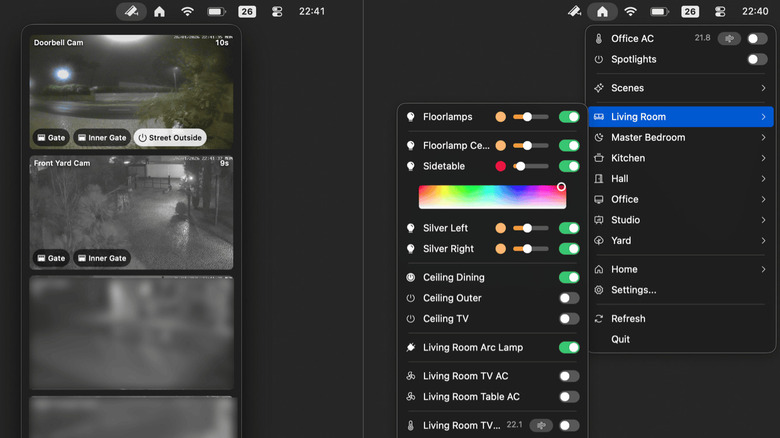
Task: Turn off Silver Left switch
Action: click(x=569, y=228)
